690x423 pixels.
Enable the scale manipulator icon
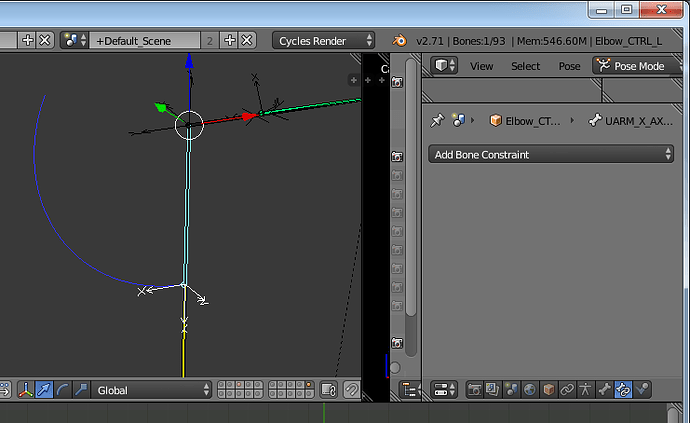81,390
